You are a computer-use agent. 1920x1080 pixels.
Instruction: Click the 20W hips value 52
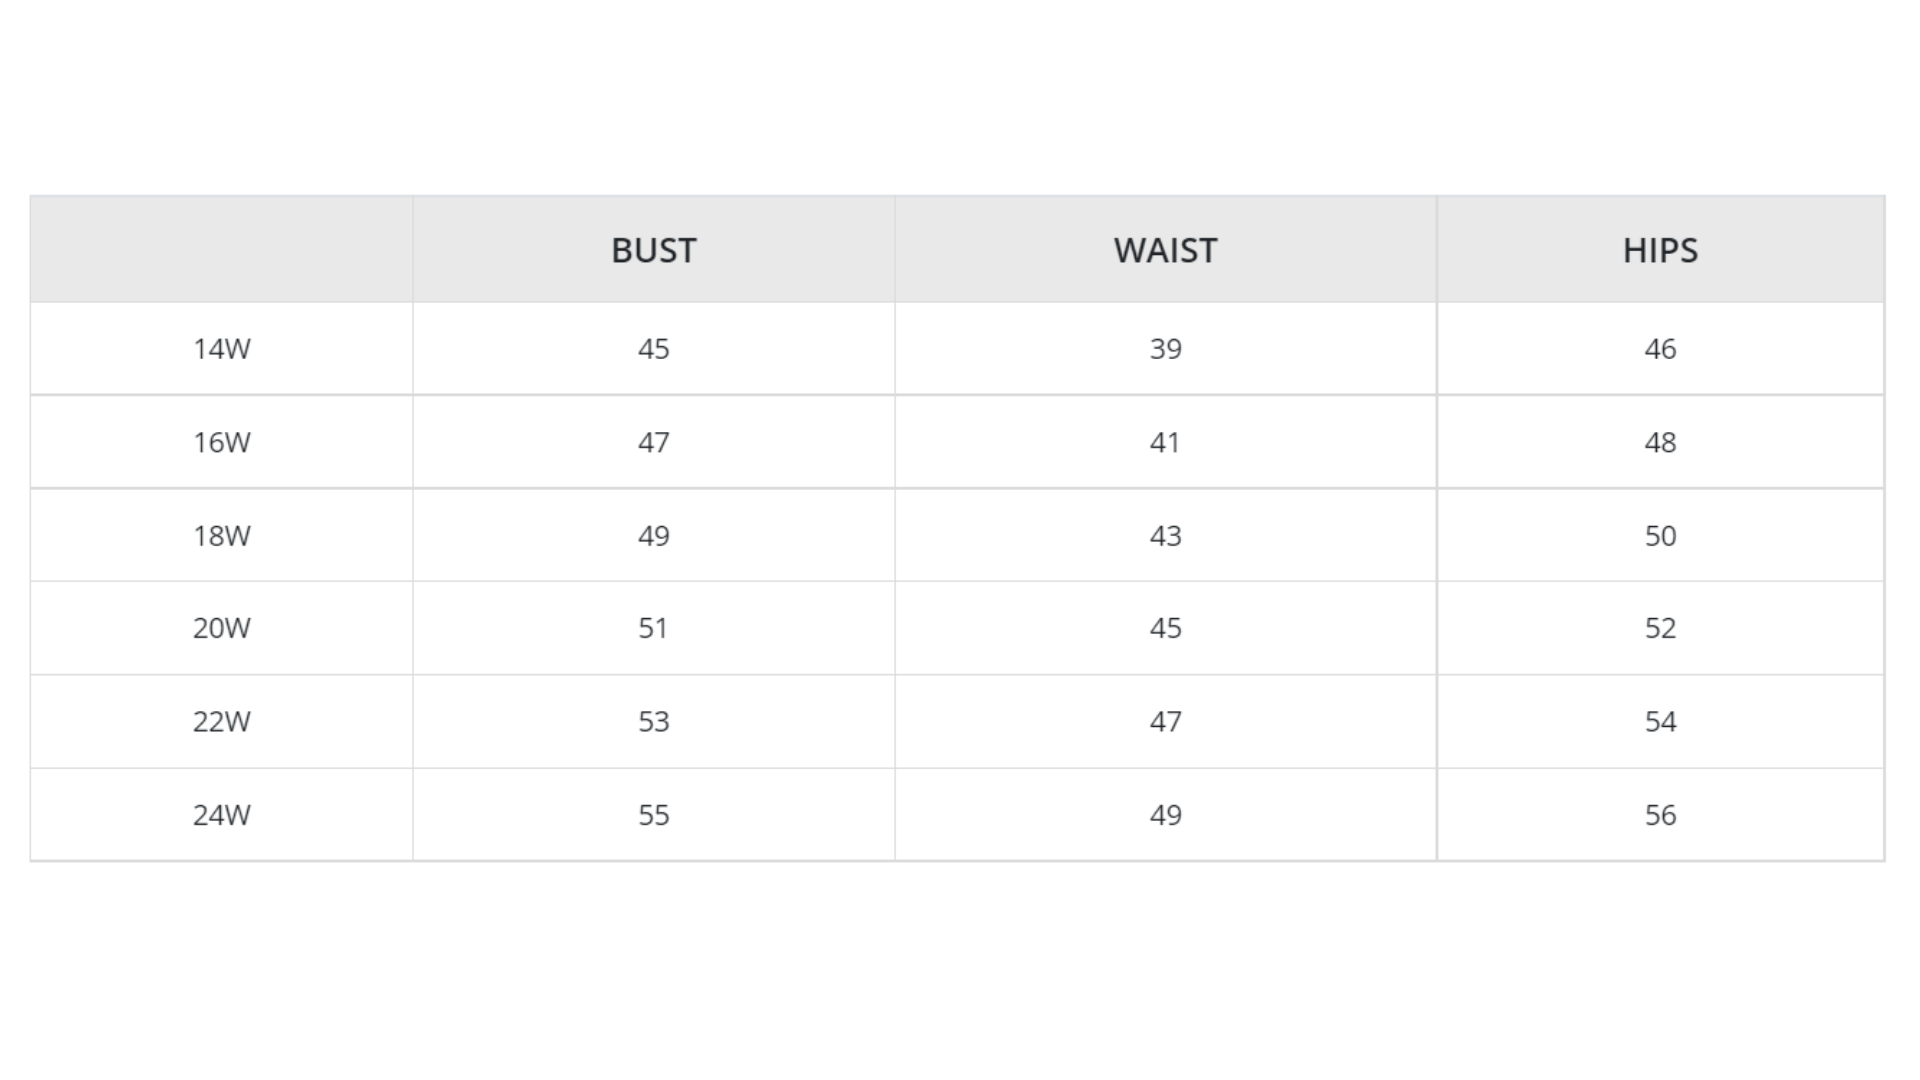point(1660,628)
